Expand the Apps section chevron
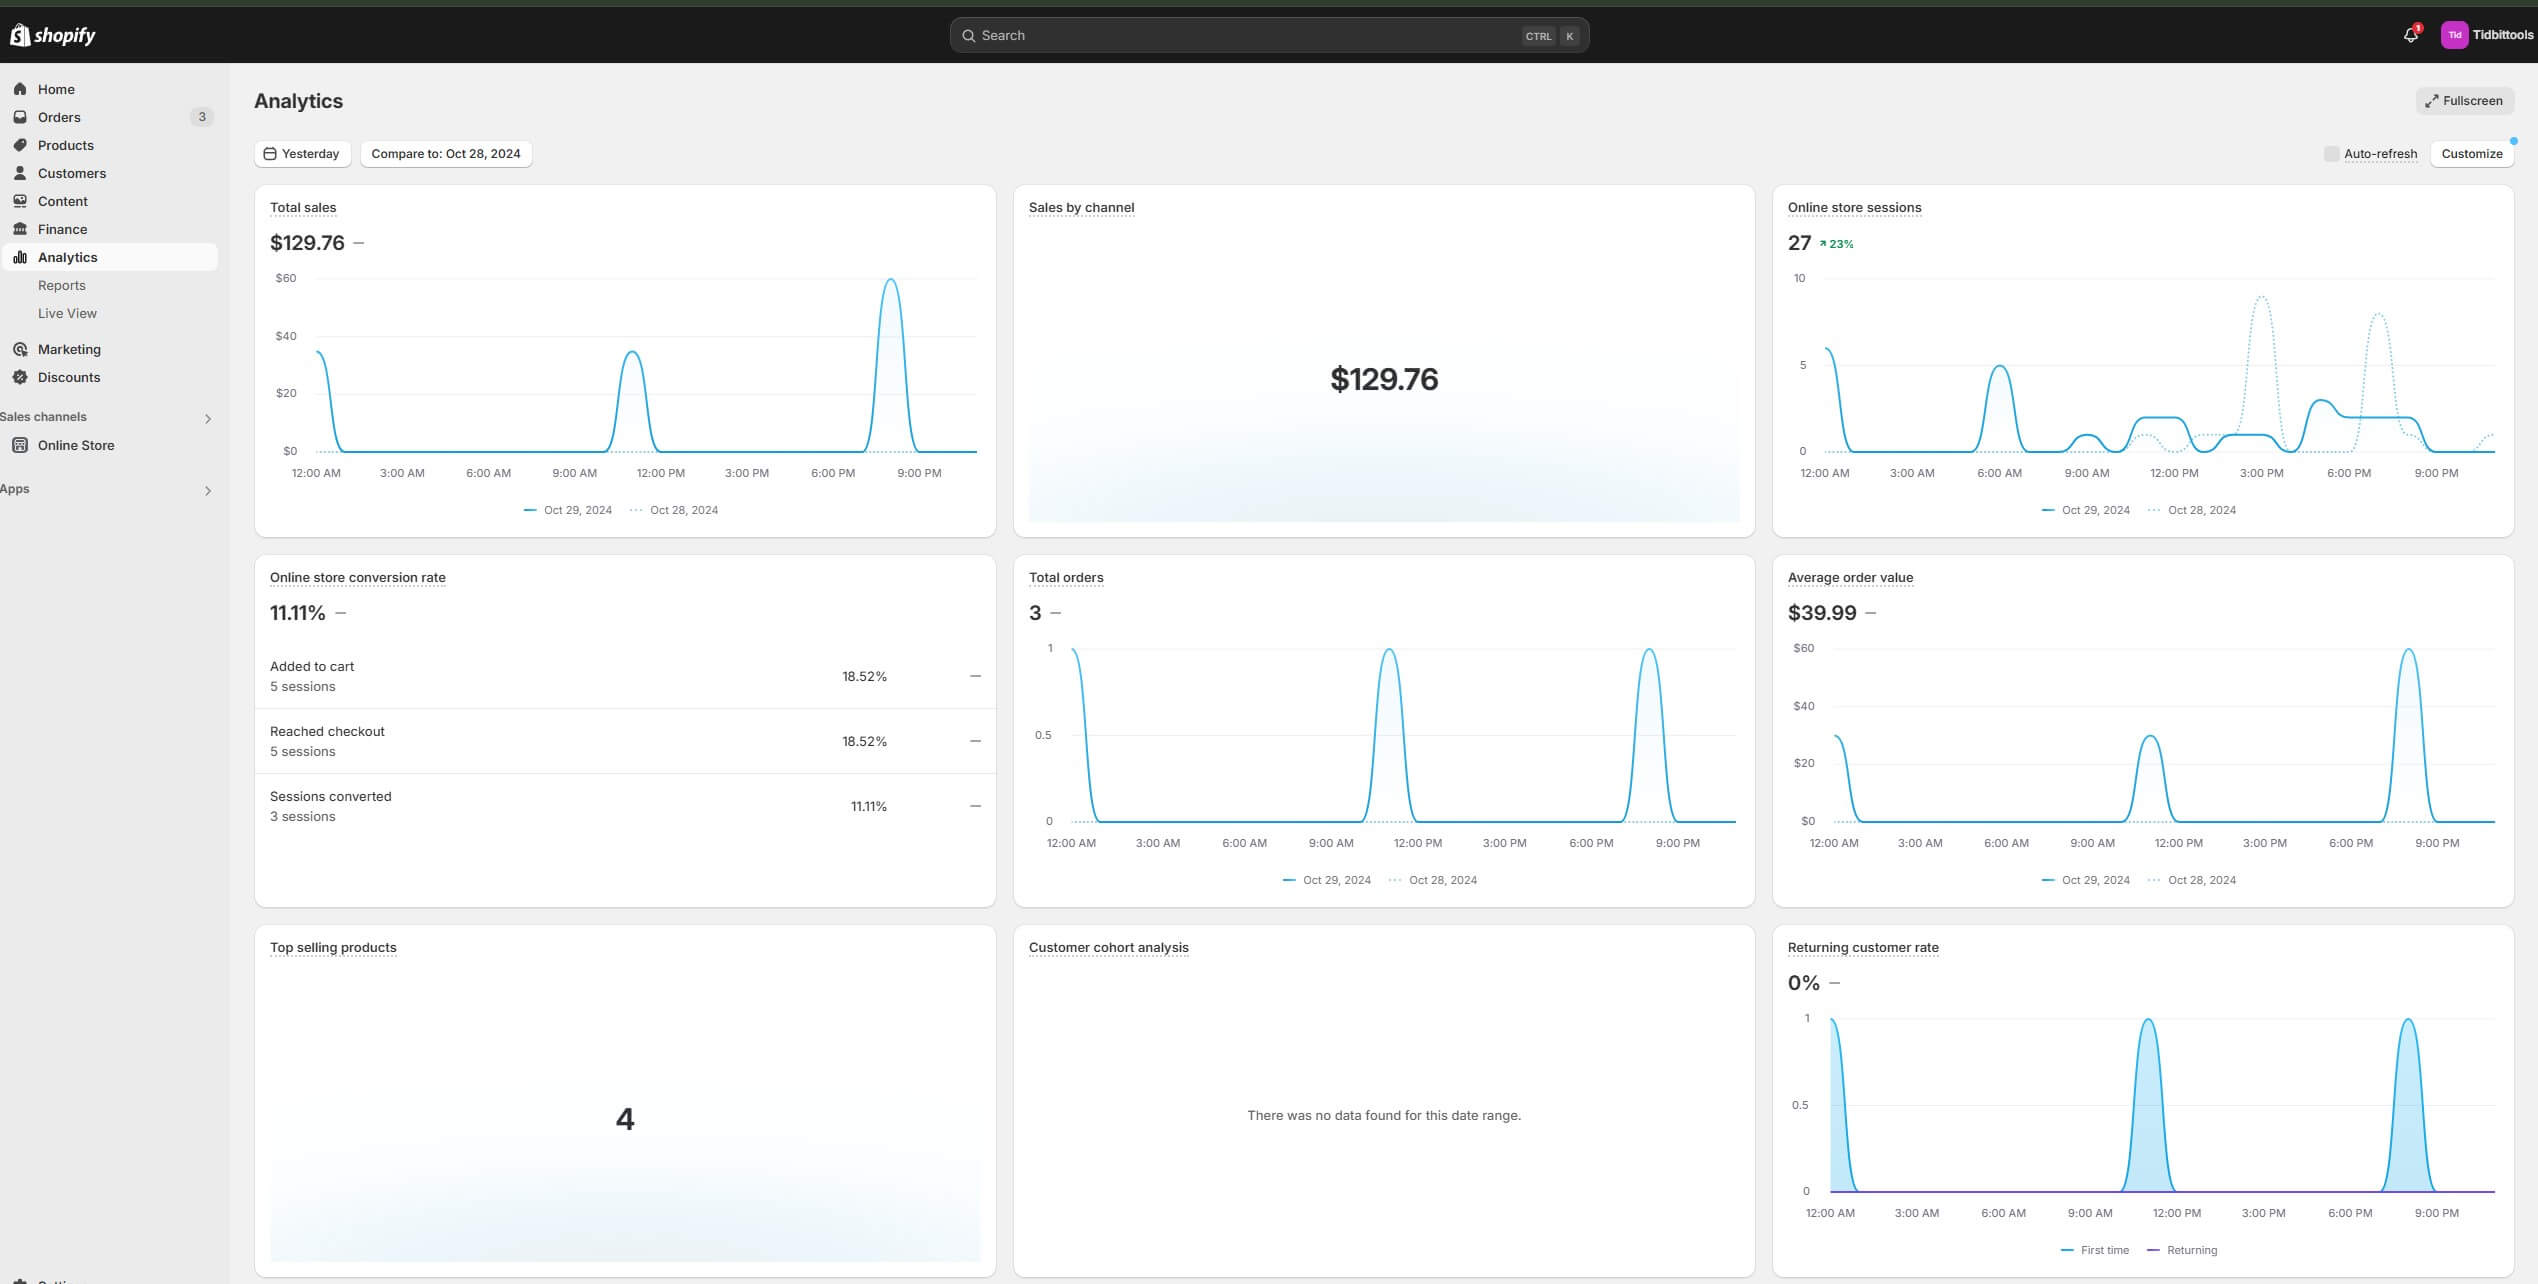 (207, 490)
